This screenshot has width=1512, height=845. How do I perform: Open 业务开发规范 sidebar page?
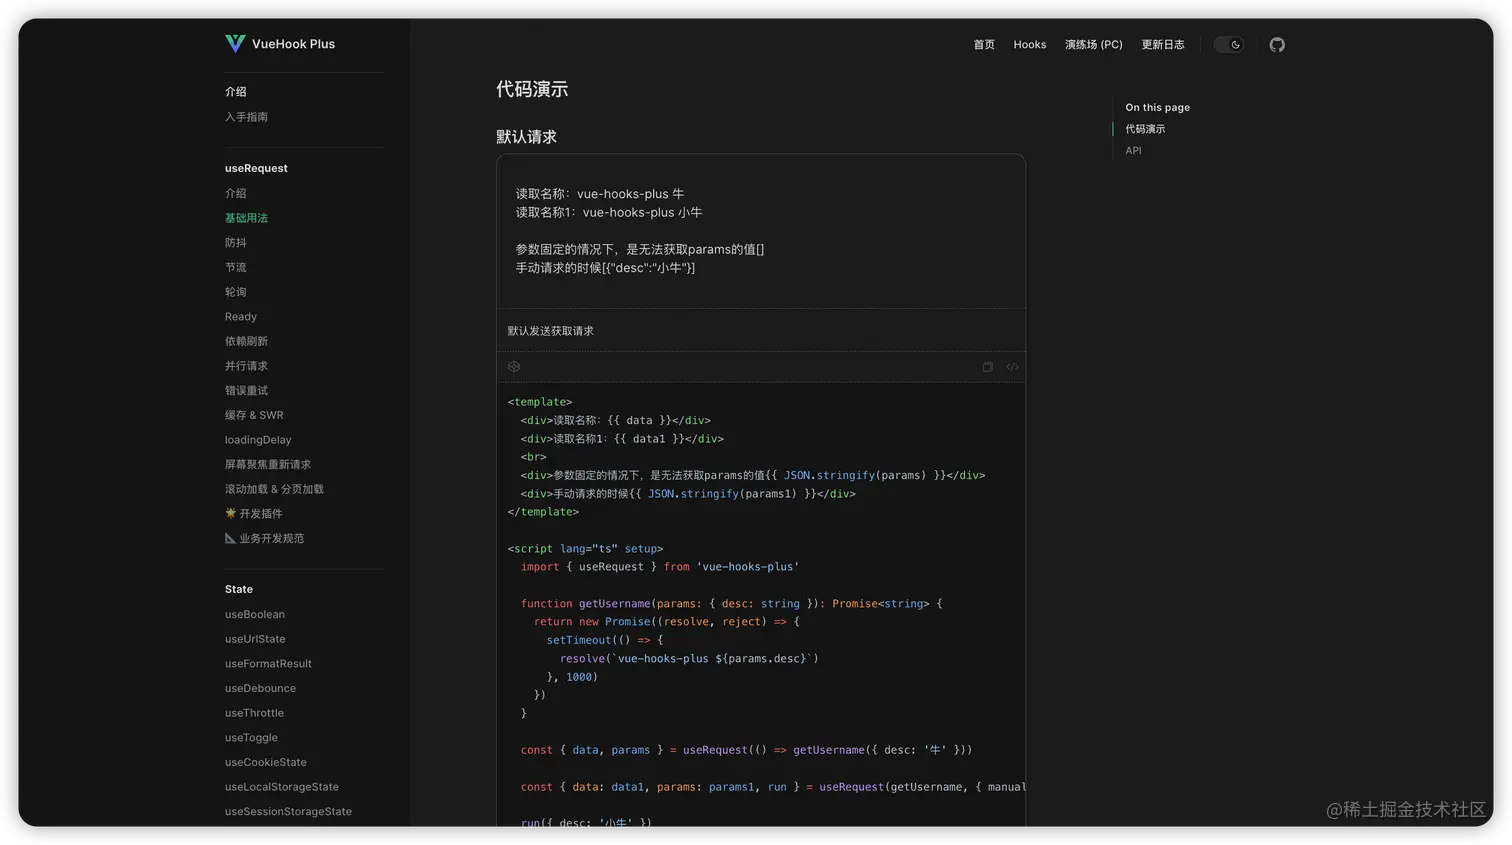pyautogui.click(x=264, y=538)
